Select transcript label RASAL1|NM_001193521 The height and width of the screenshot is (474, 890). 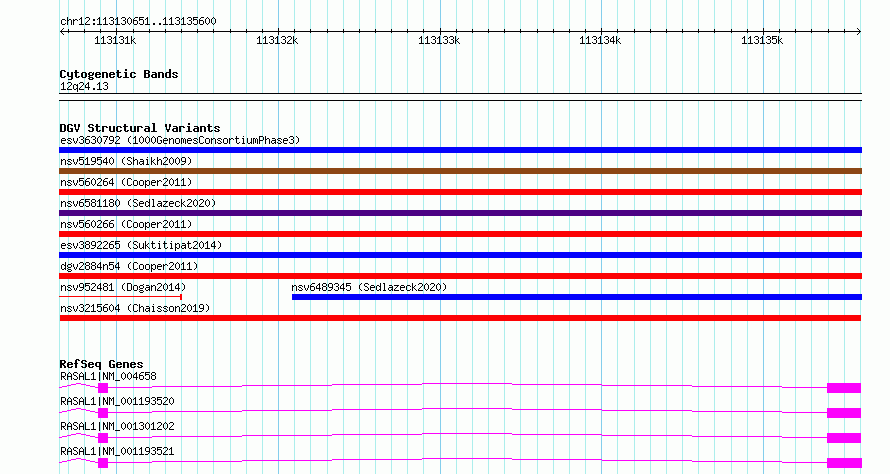pyautogui.click(x=117, y=451)
